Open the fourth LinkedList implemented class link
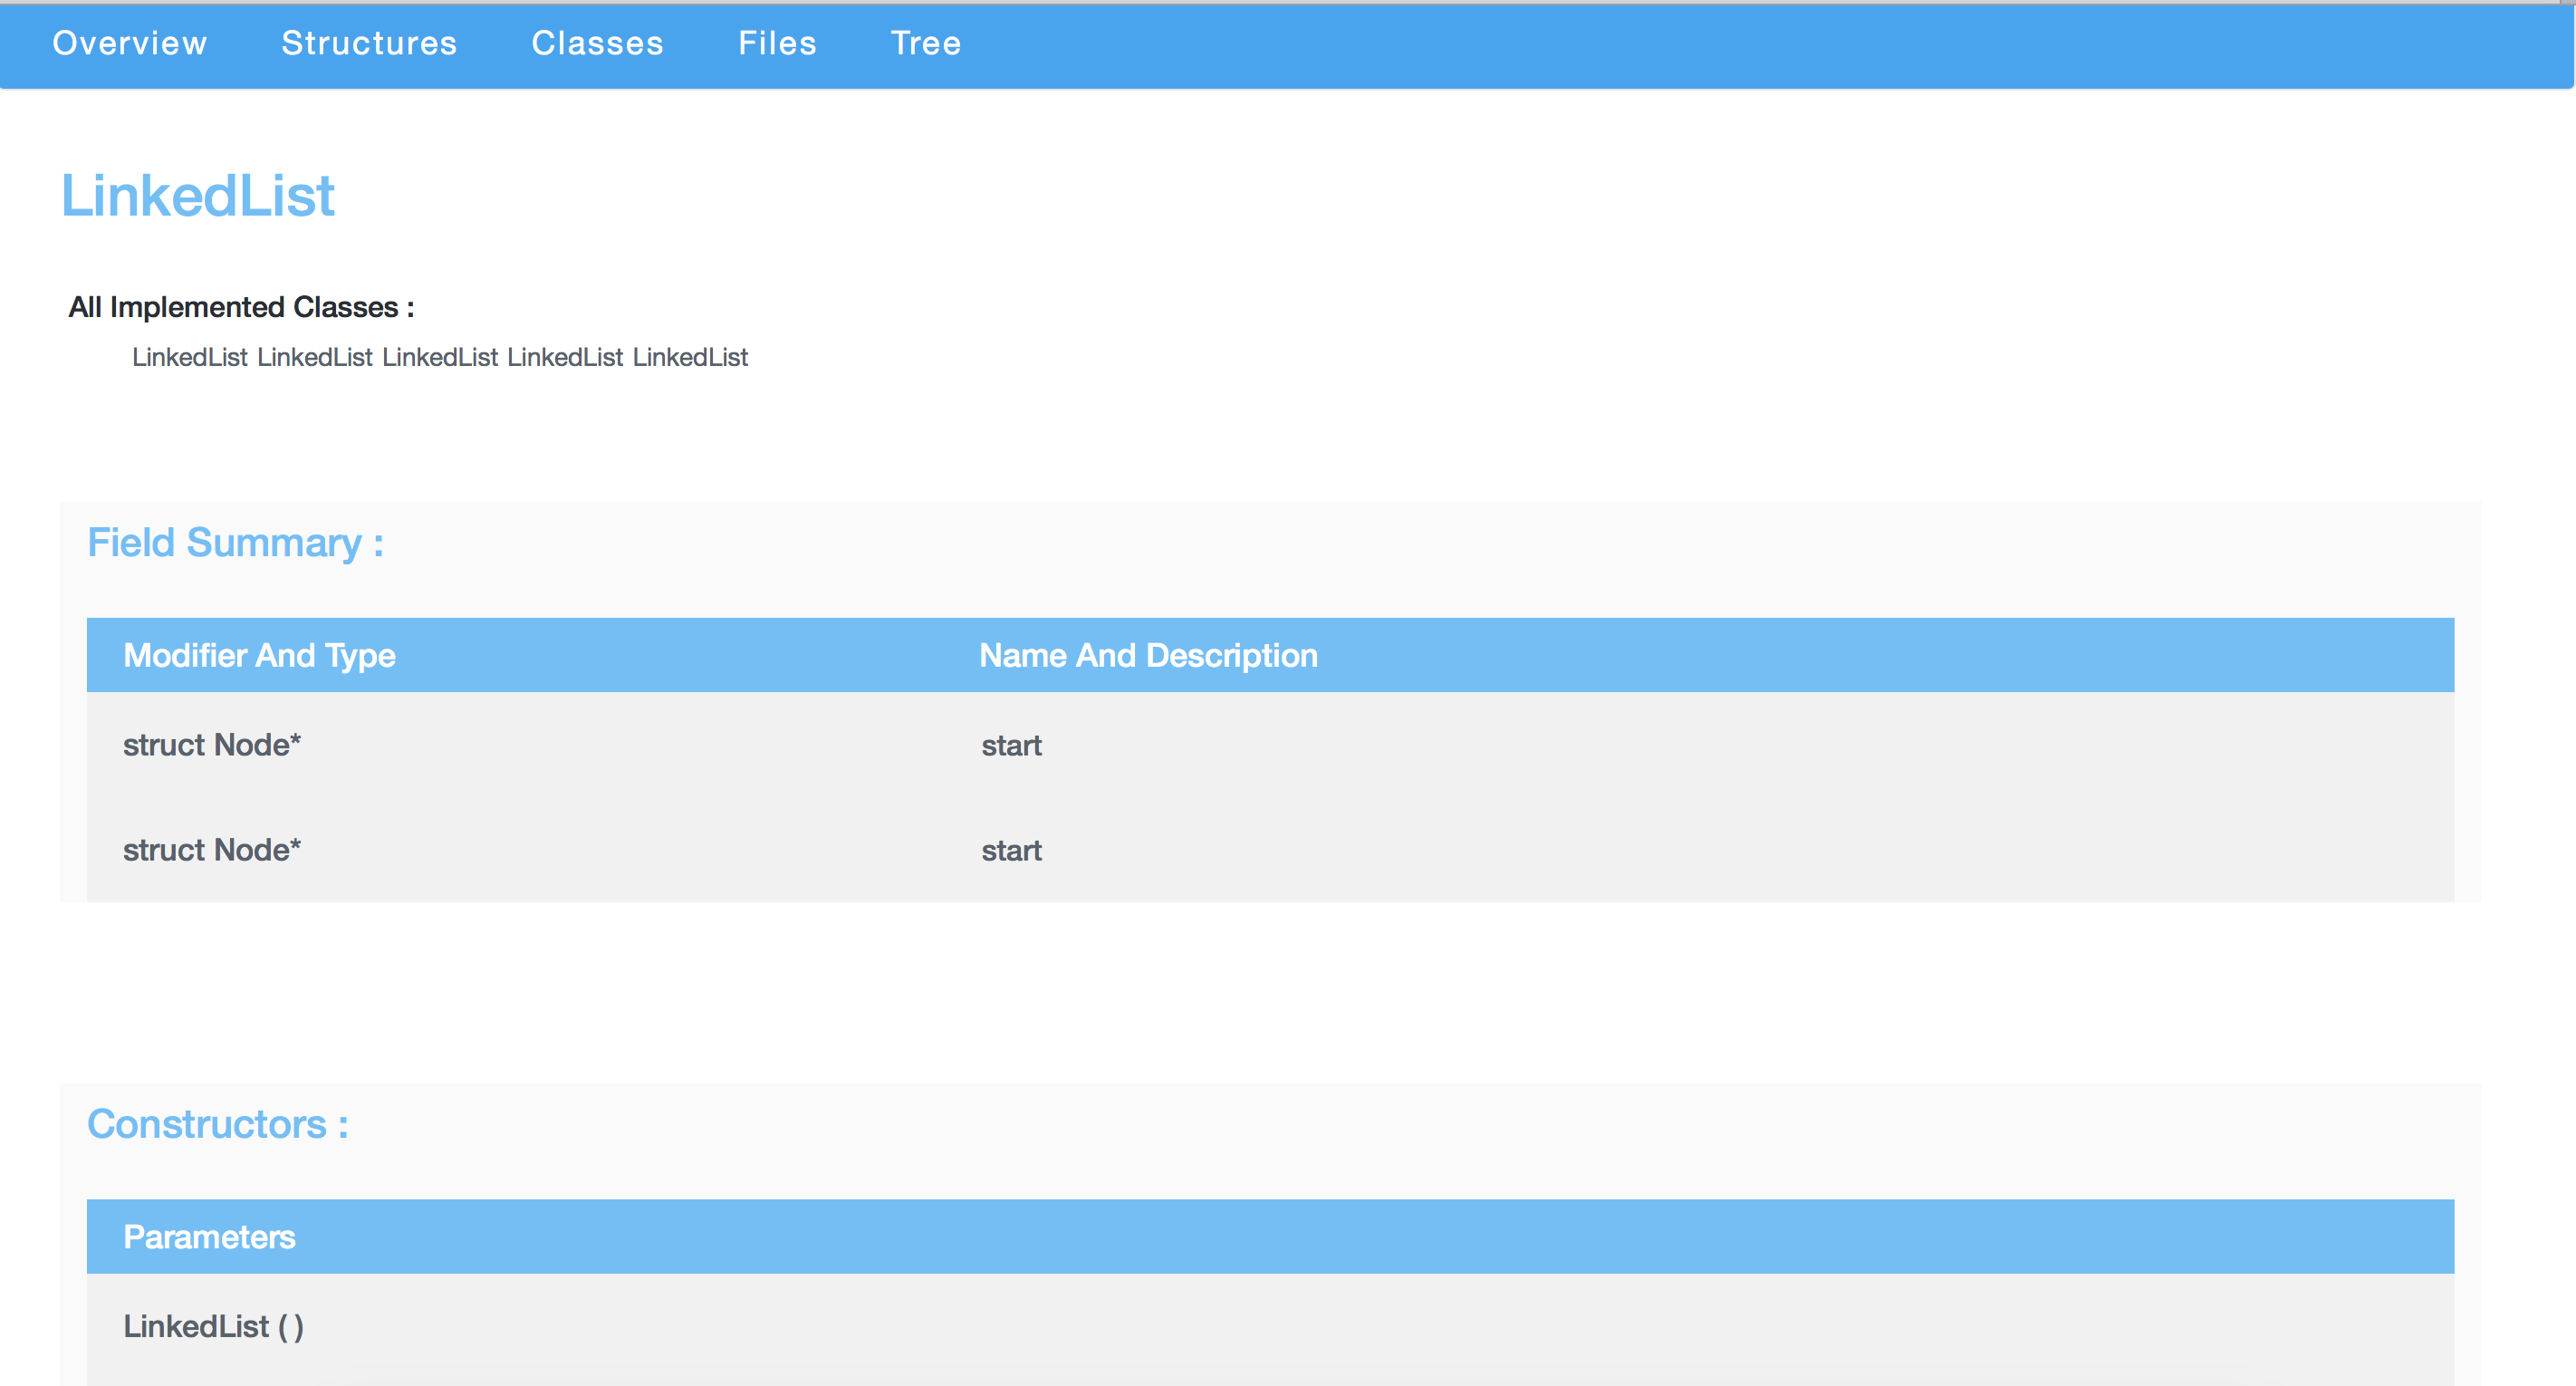The width and height of the screenshot is (2576, 1386). (x=565, y=357)
